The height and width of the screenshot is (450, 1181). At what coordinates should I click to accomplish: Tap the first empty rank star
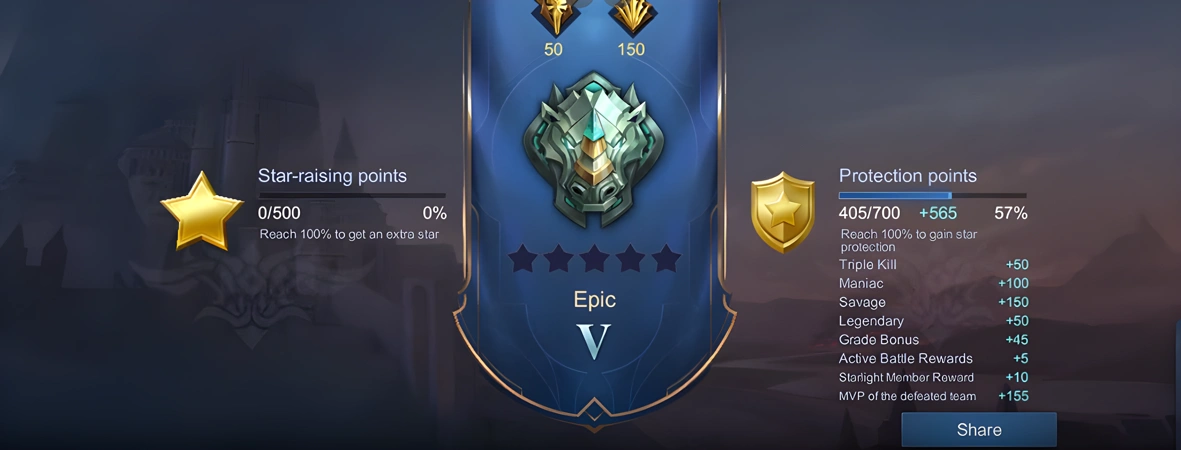[x=522, y=258]
